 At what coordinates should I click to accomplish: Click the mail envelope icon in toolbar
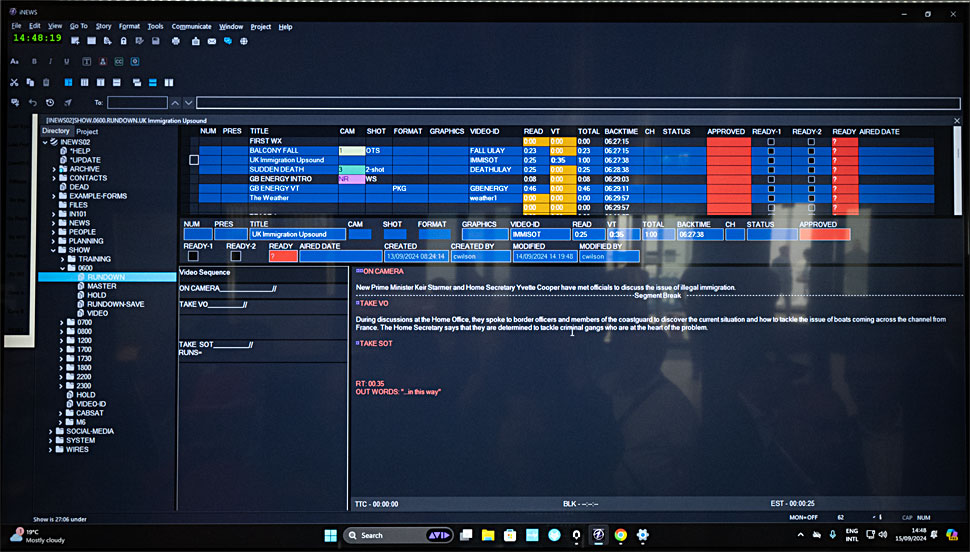211,41
